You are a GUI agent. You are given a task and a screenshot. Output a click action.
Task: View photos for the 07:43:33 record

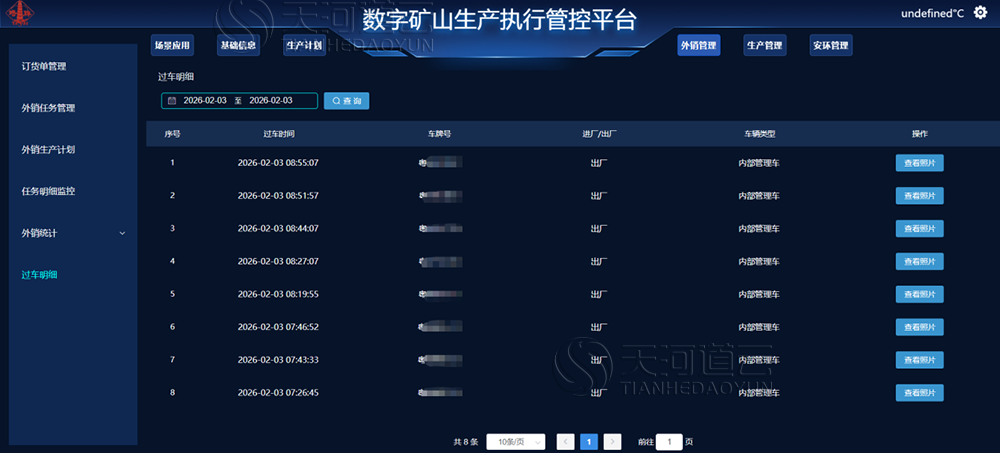919,360
